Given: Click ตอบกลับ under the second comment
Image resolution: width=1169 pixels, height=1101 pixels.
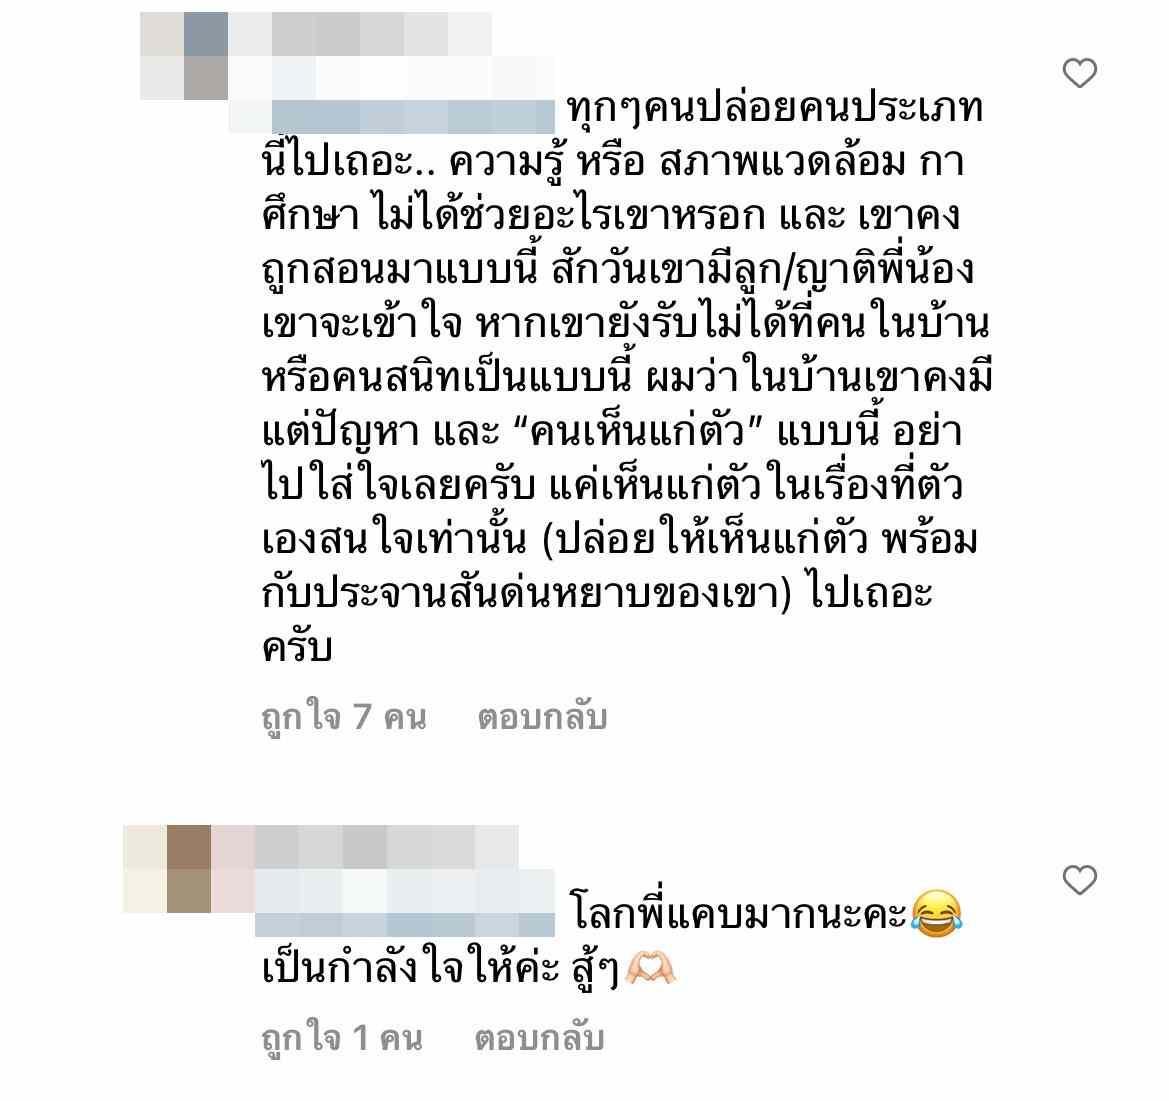Looking at the screenshot, I should pyautogui.click(x=539, y=1038).
